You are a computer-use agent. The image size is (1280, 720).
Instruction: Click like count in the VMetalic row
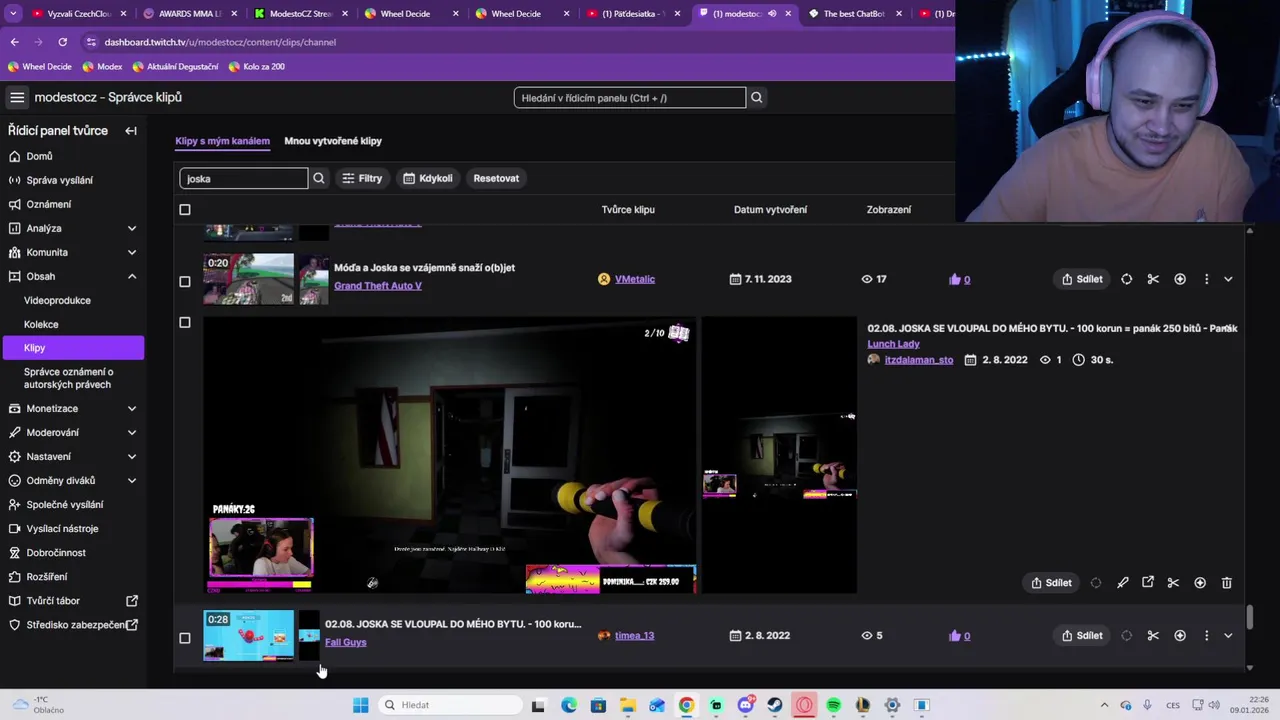(x=960, y=279)
